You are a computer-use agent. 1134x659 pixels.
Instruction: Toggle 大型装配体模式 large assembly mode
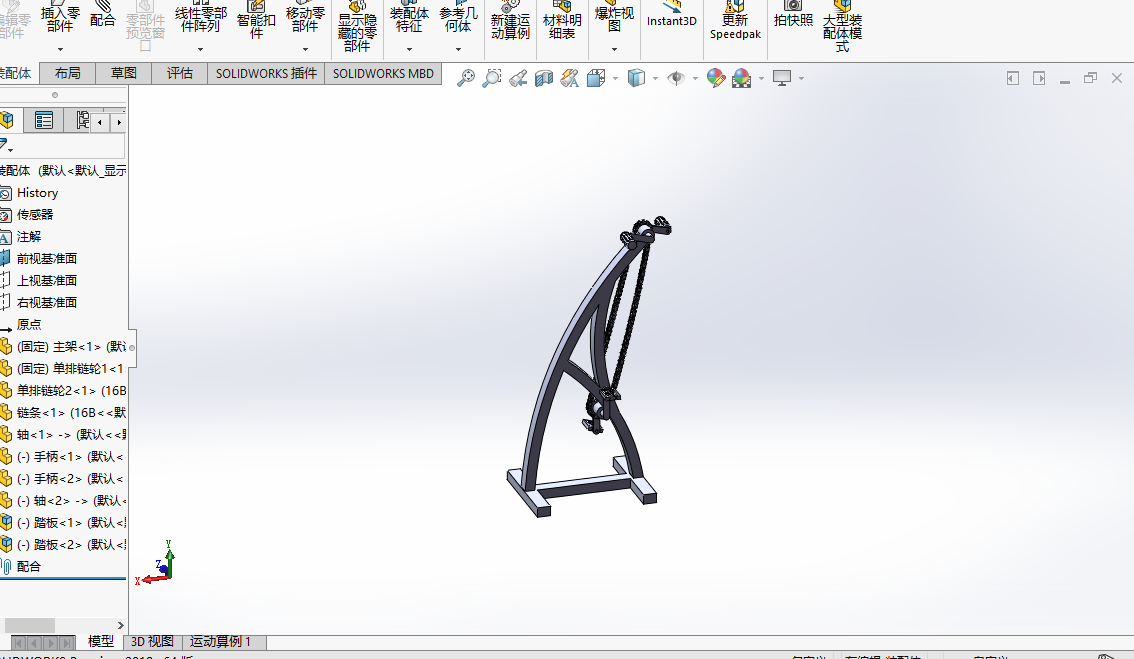843,27
